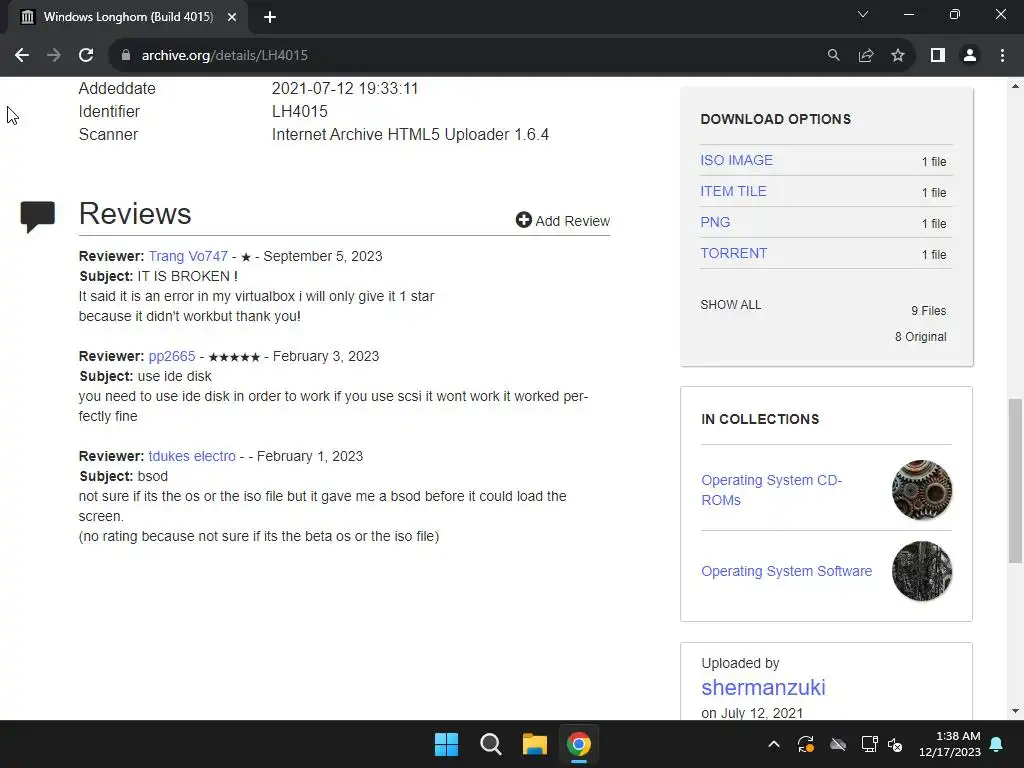The width and height of the screenshot is (1024, 768).
Task: Click the 8 Original text
Action: pos(921,336)
